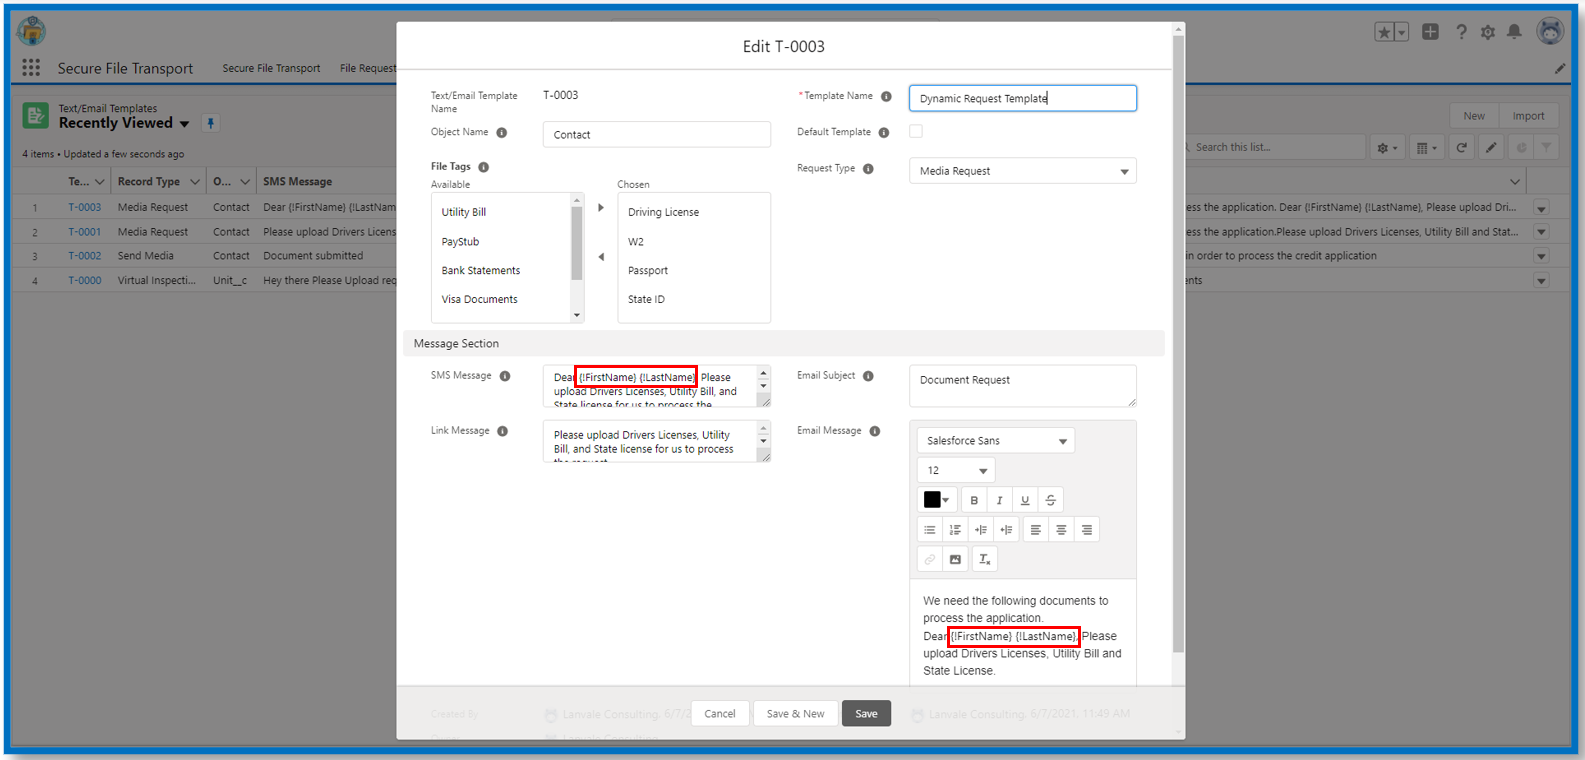Click the Template Name input field
This screenshot has height=760, width=1585.
tap(1022, 98)
